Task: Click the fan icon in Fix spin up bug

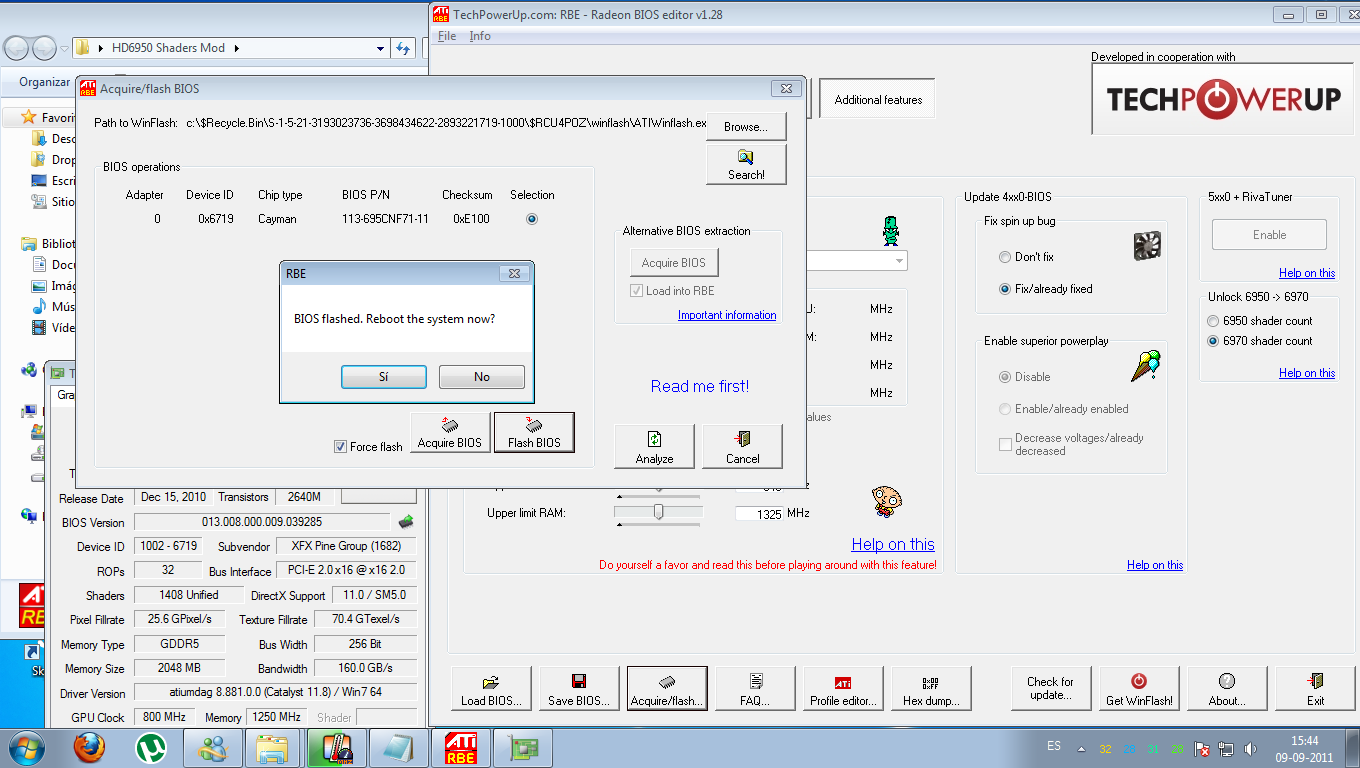Action: coord(1146,246)
